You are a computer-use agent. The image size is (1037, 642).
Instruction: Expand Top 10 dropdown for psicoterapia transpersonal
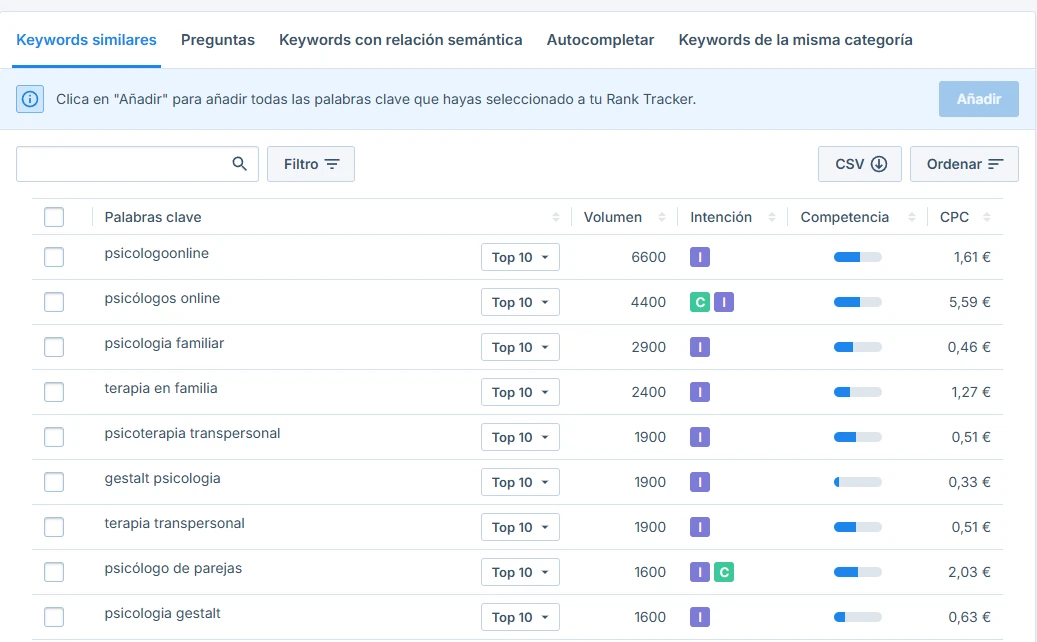point(520,437)
